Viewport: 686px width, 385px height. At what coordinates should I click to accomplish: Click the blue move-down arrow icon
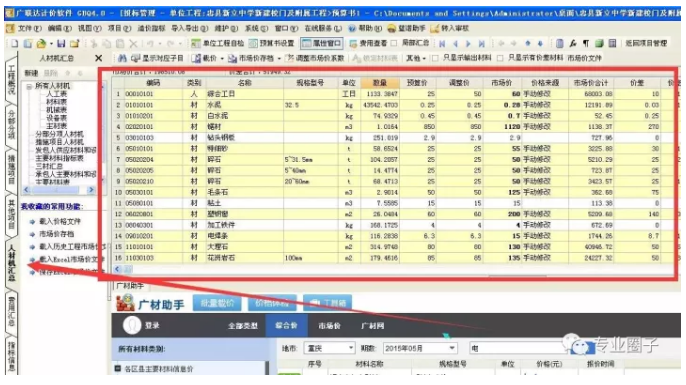(x=540, y=43)
